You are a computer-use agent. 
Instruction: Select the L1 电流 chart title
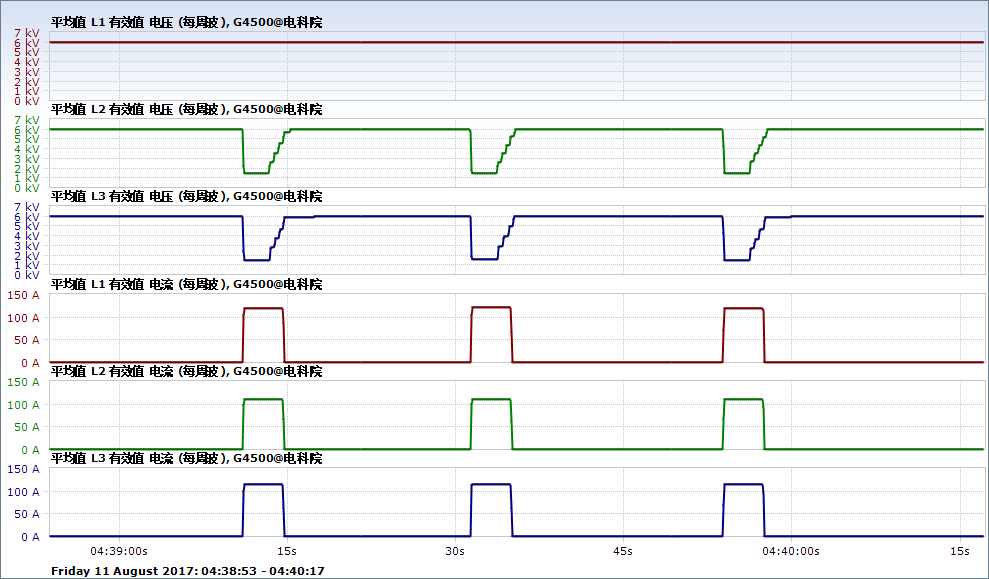pyautogui.click(x=186, y=284)
